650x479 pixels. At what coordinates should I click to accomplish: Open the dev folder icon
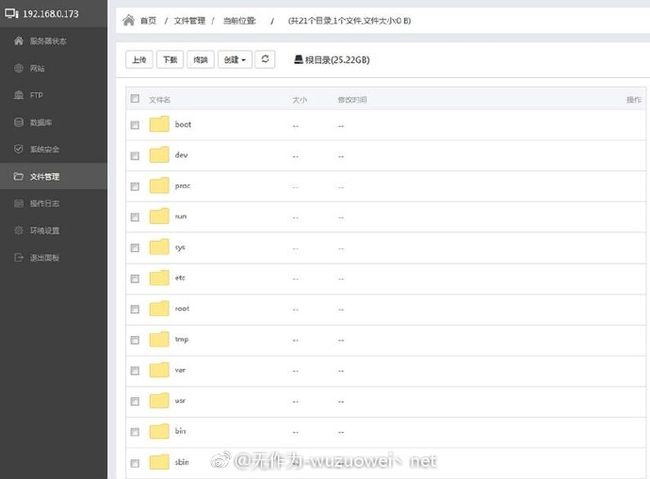[159, 155]
